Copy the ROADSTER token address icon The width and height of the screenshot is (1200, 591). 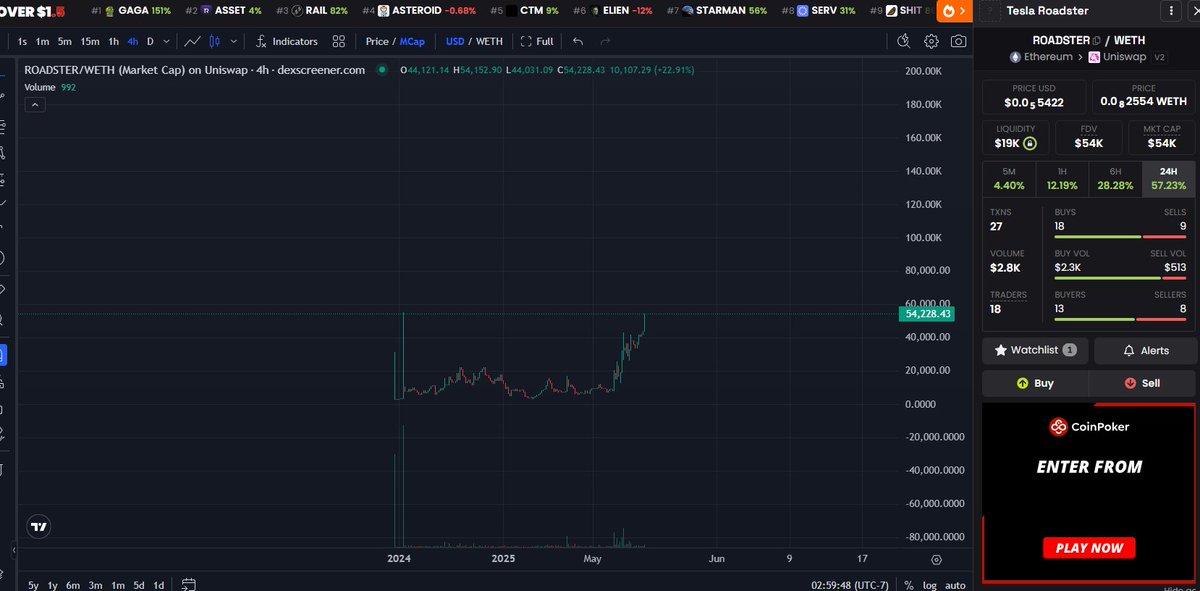(x=1096, y=41)
